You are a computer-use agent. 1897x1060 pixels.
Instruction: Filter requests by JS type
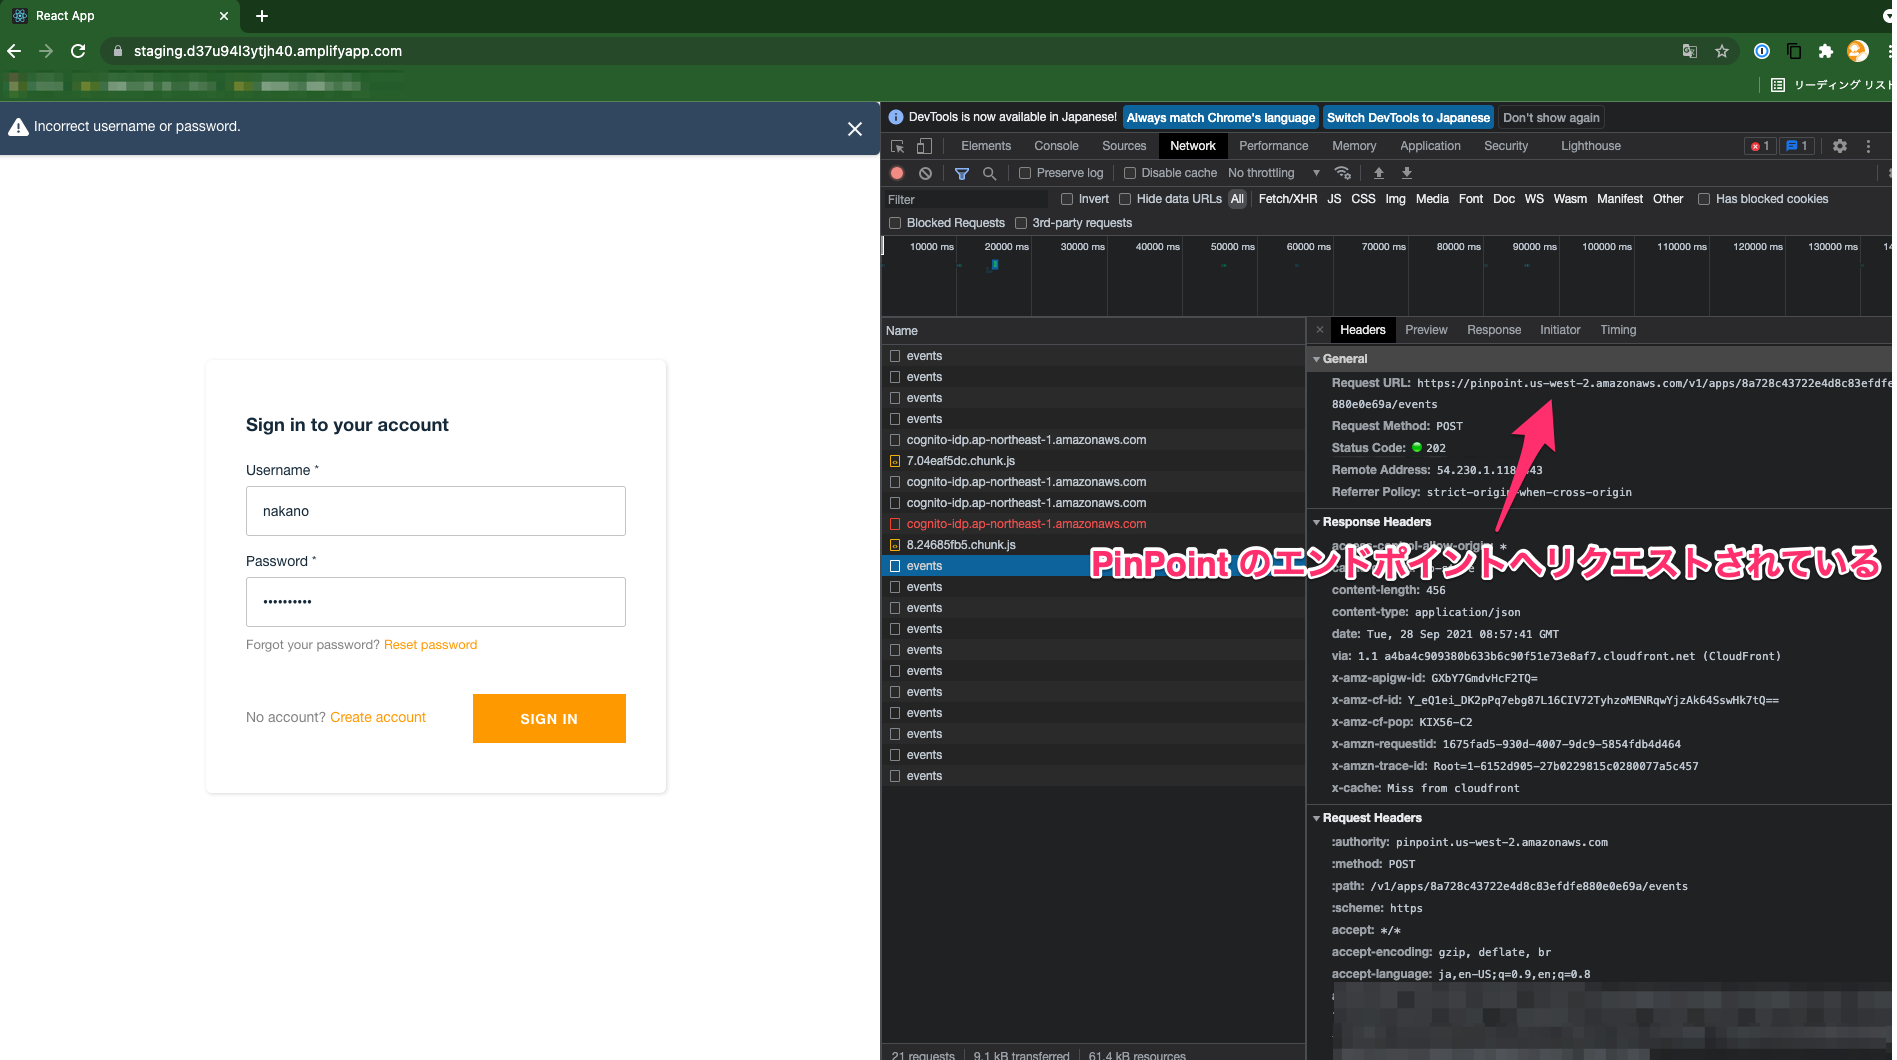point(1334,199)
